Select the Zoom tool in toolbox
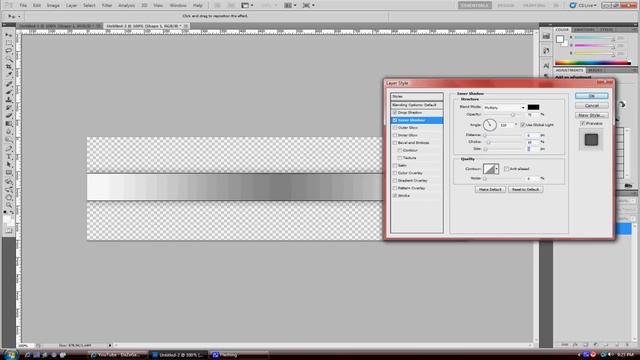The height and width of the screenshot is (360, 640). 9,206
